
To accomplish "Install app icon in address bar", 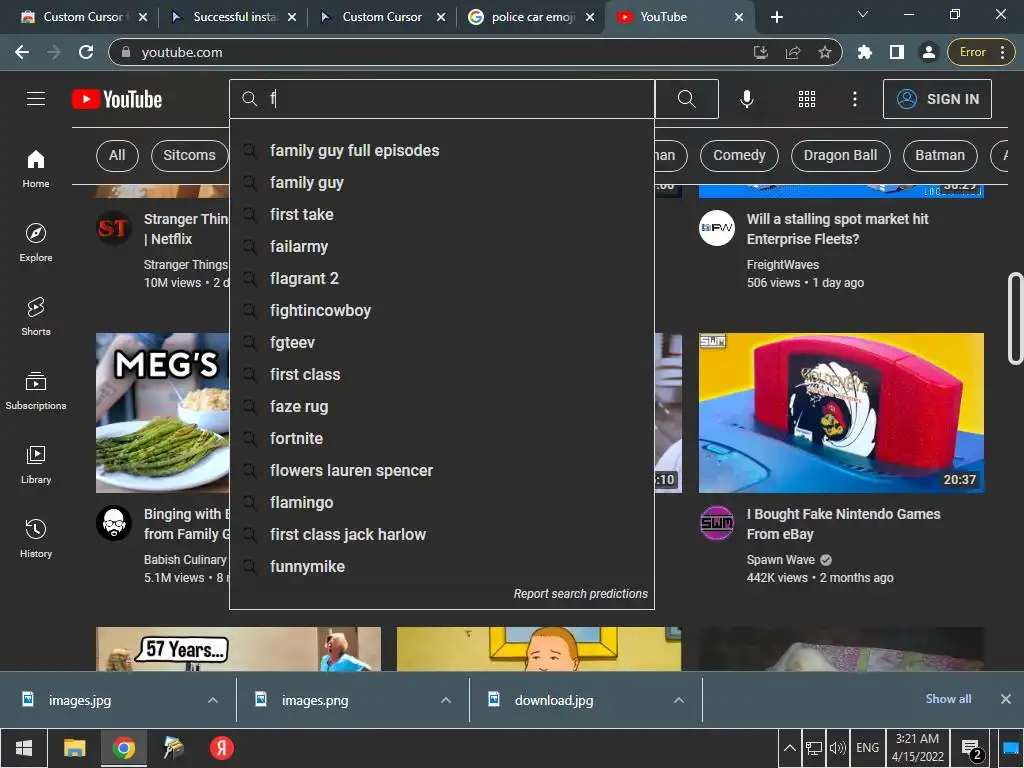I will point(761,52).
